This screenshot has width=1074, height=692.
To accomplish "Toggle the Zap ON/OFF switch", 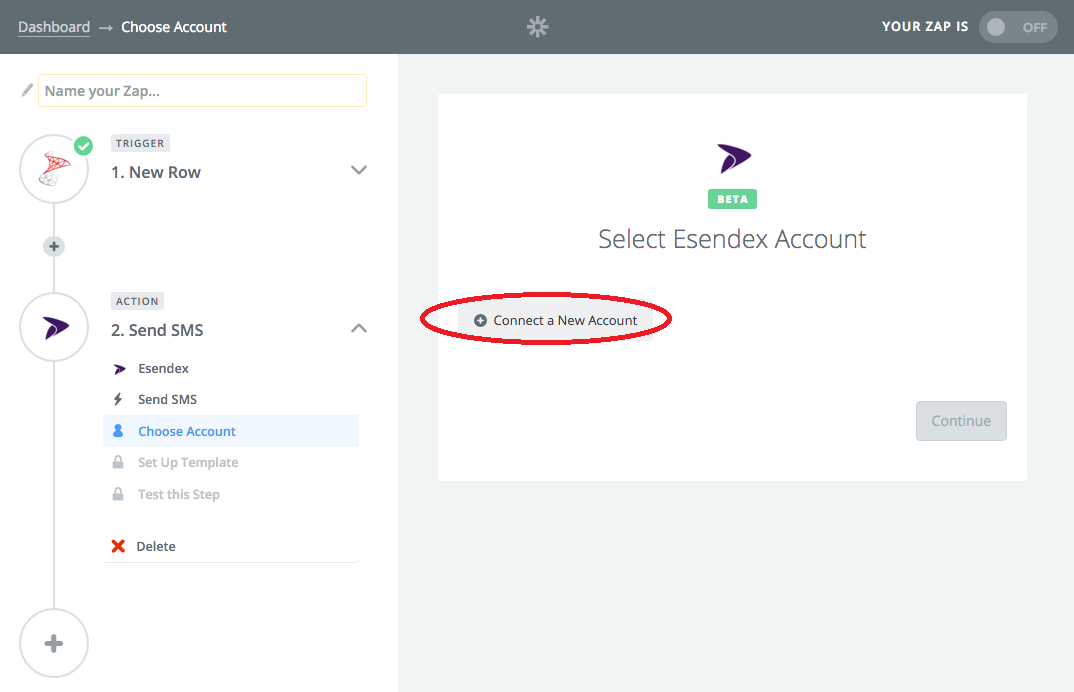I will [1017, 27].
